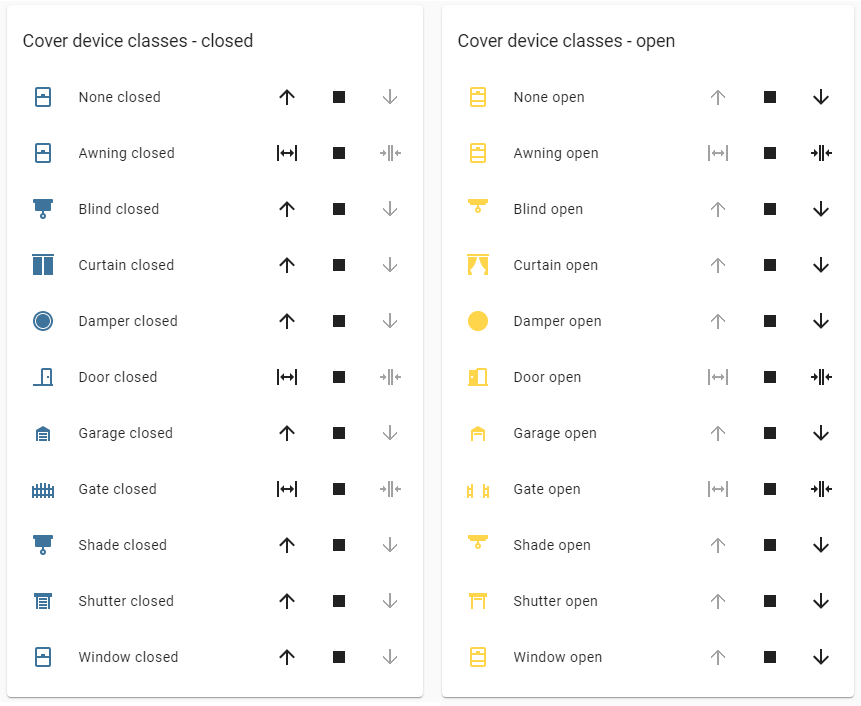
Task: Click the Curtain closed label
Action: pyautogui.click(x=126, y=265)
